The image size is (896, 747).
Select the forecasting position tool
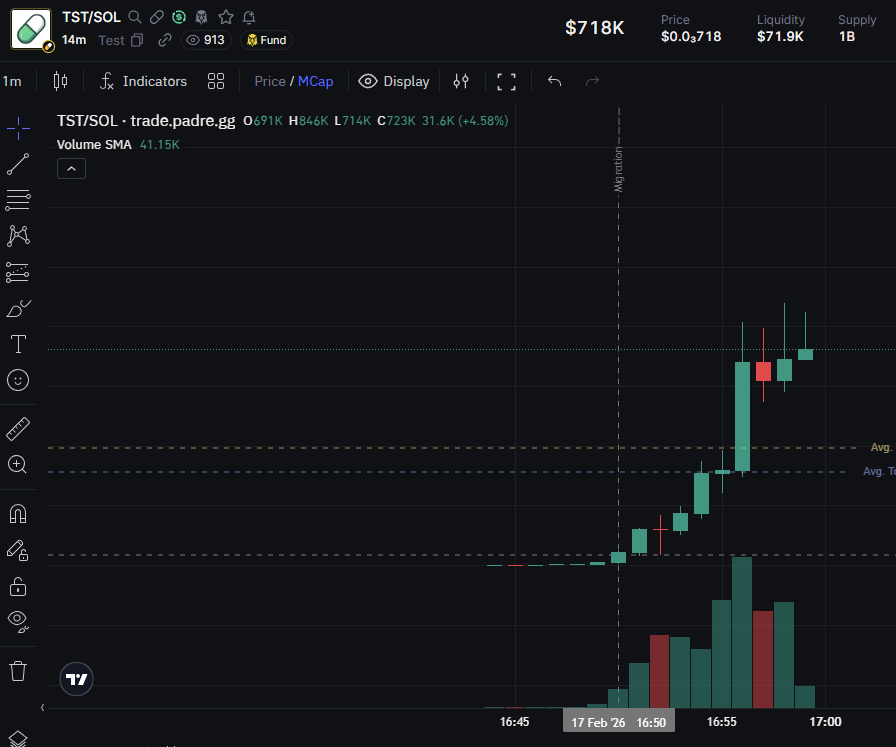(18, 273)
